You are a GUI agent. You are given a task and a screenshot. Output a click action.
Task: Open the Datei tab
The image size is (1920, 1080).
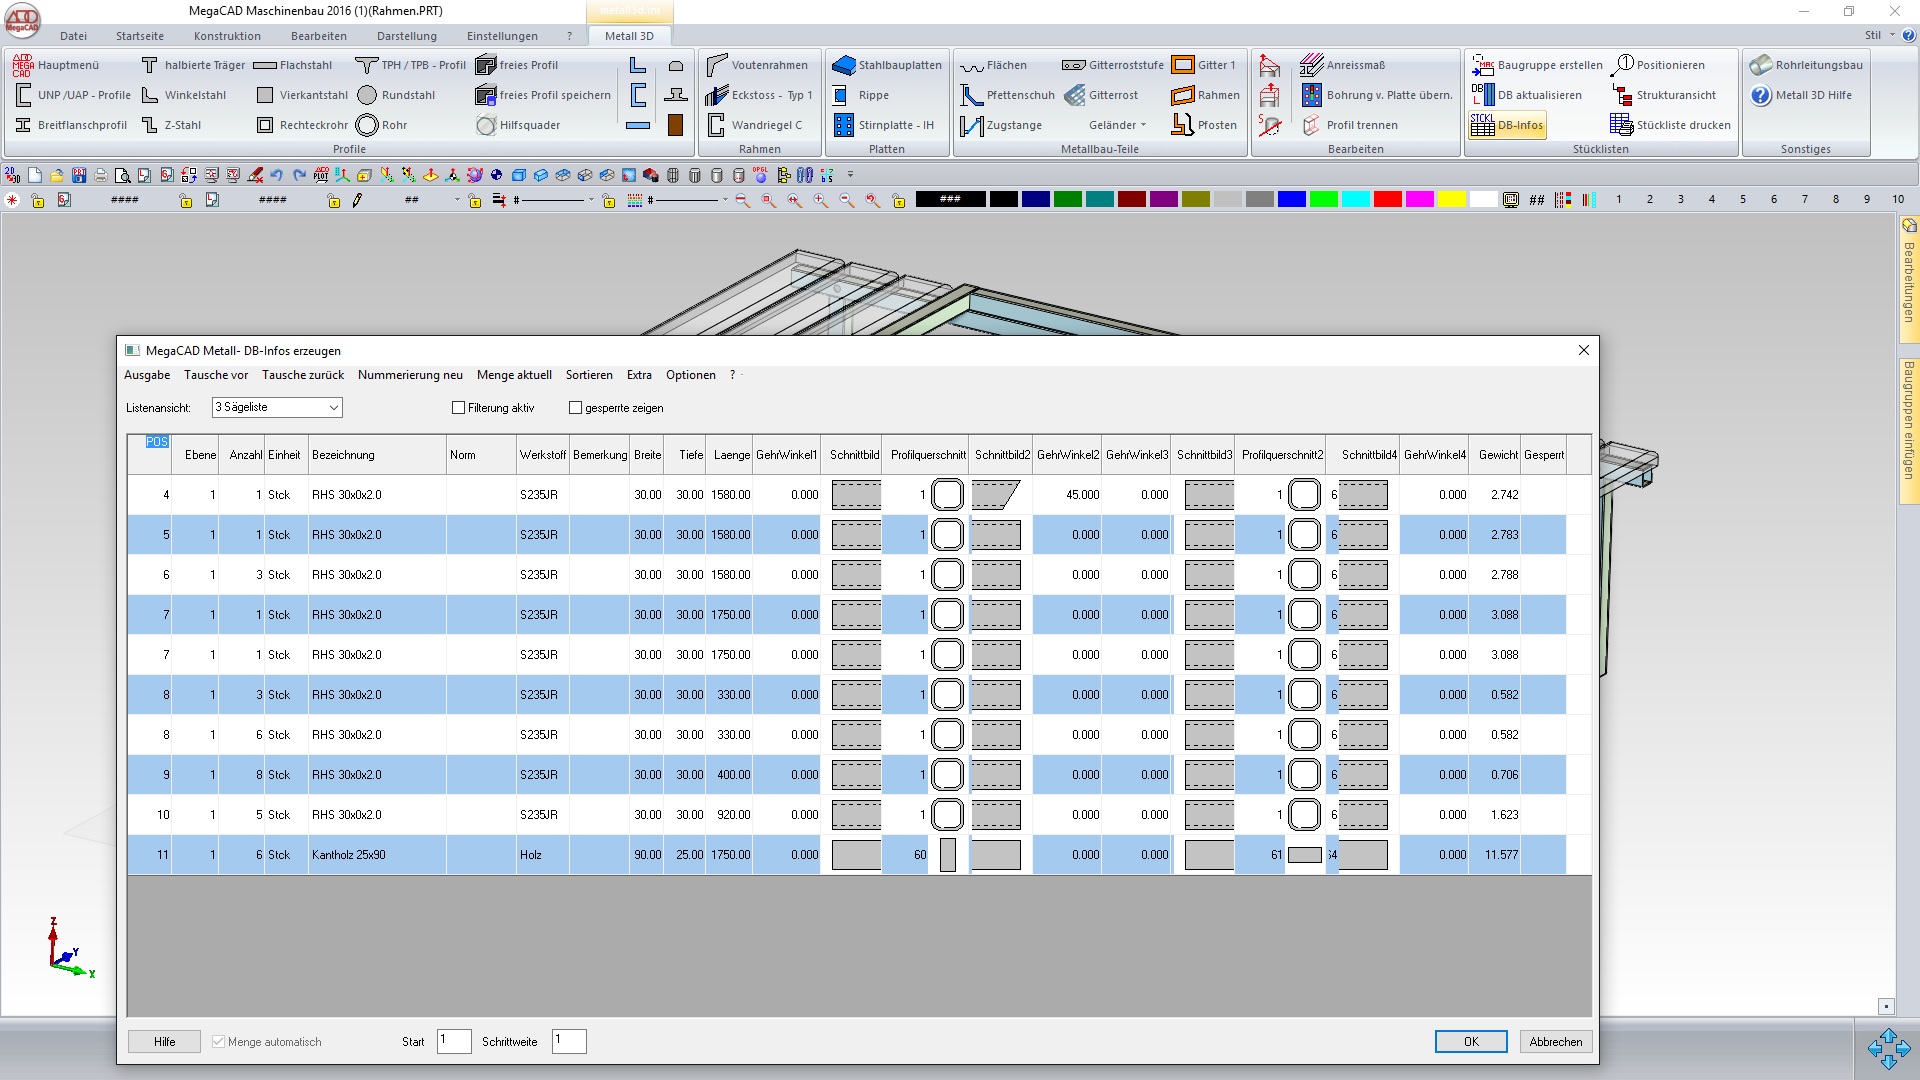[x=73, y=36]
